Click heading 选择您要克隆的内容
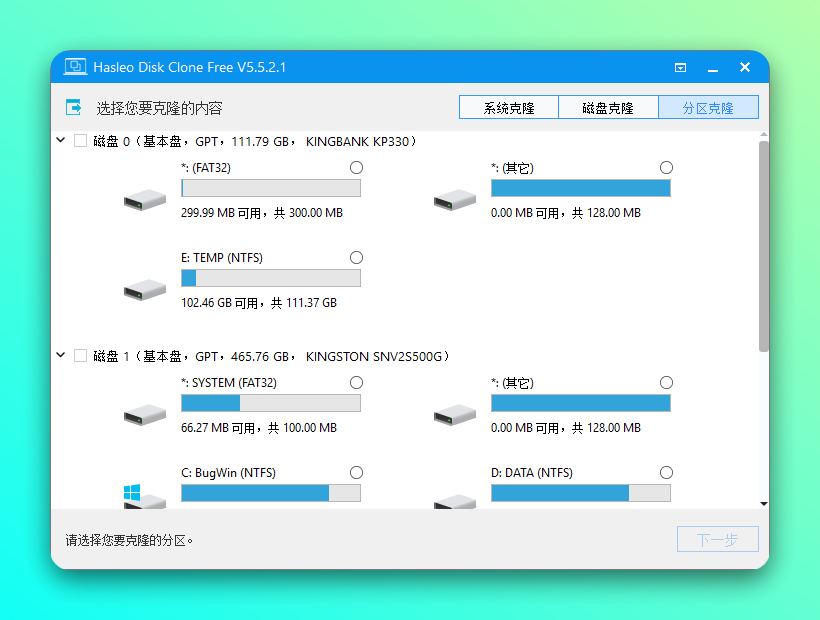This screenshot has height=620, width=820. point(160,108)
